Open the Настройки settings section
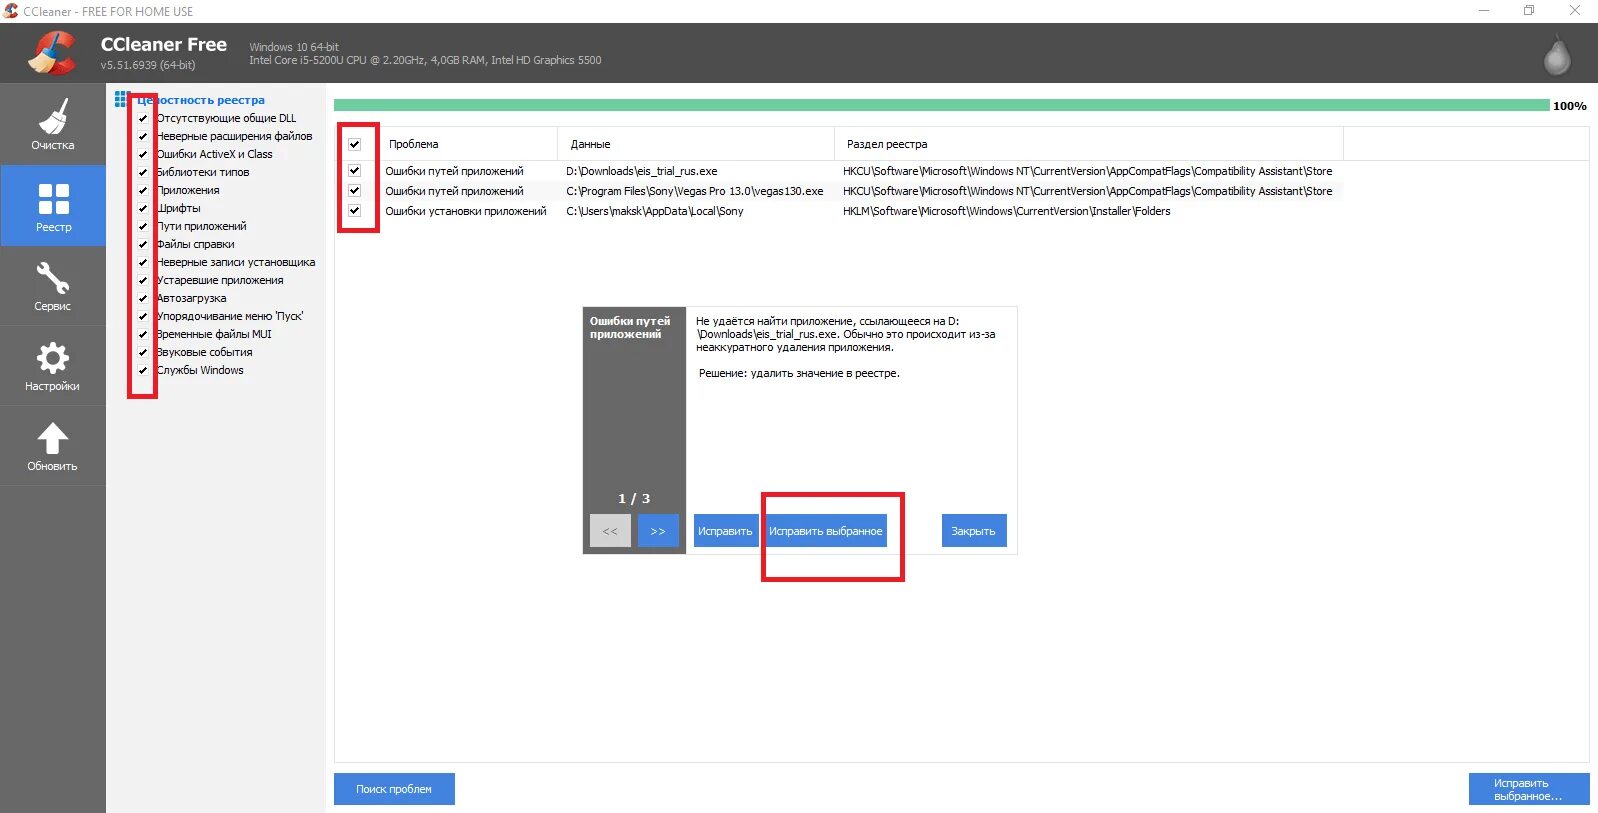Viewport: 1598px width, 813px height. tap(53, 366)
